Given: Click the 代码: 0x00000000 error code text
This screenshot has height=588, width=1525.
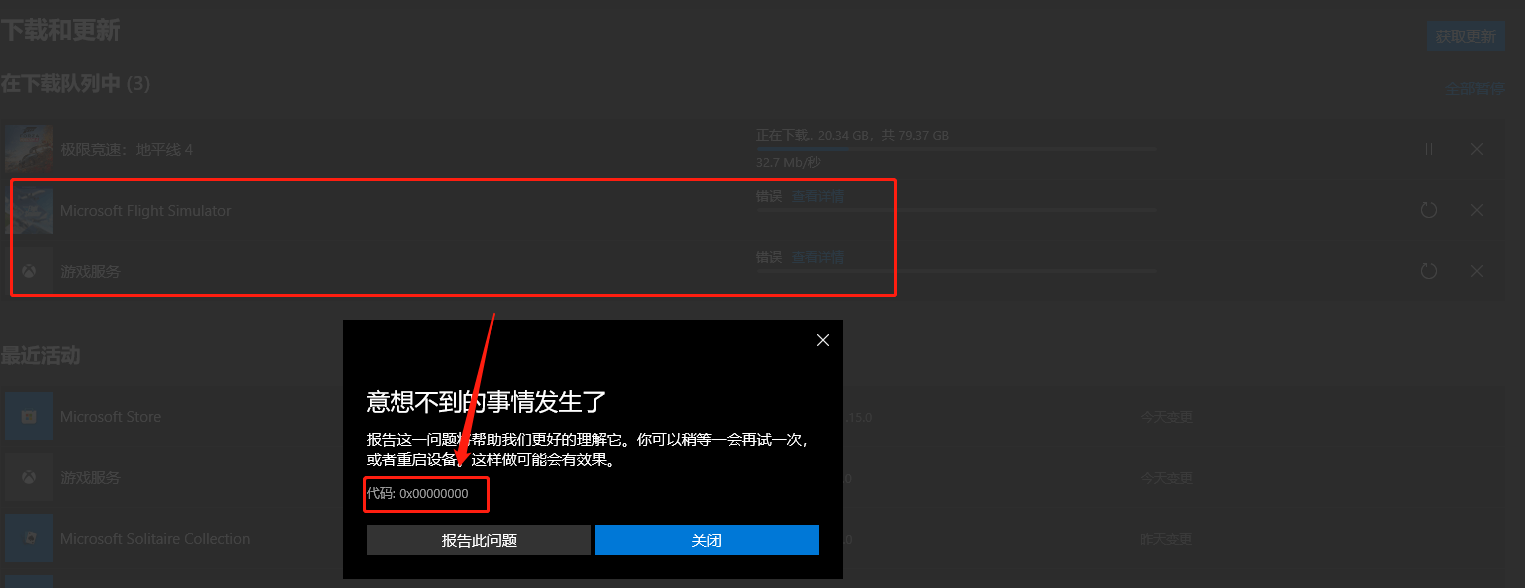Looking at the screenshot, I should (418, 493).
